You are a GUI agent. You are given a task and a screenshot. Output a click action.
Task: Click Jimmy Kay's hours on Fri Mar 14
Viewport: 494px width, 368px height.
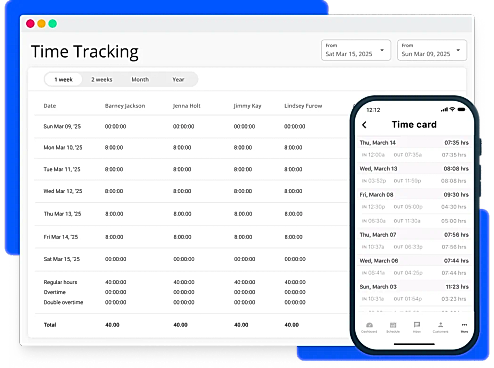point(243,237)
